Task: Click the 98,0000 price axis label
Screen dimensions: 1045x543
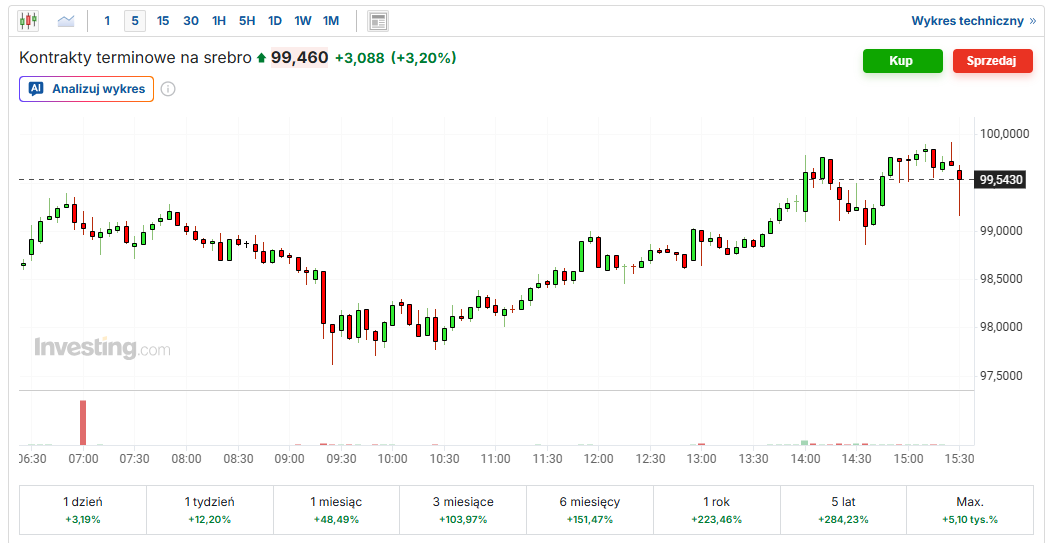Action: (1000, 326)
